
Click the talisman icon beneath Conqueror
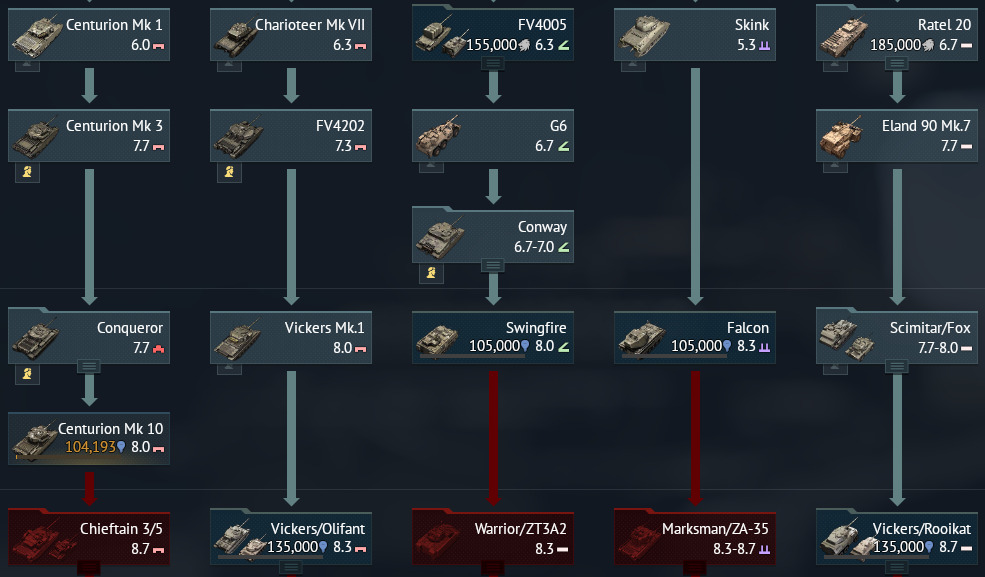tap(27, 374)
